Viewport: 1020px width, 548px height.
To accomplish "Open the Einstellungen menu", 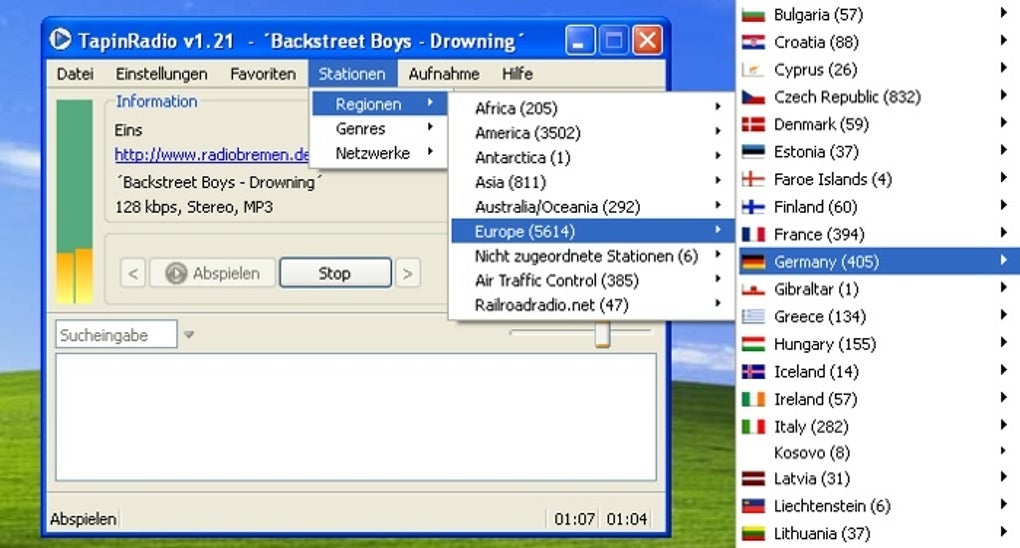I will (x=161, y=74).
